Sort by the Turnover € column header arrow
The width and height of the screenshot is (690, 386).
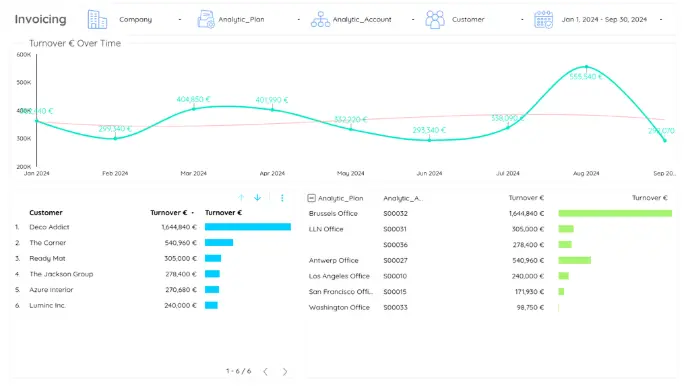(x=193, y=213)
